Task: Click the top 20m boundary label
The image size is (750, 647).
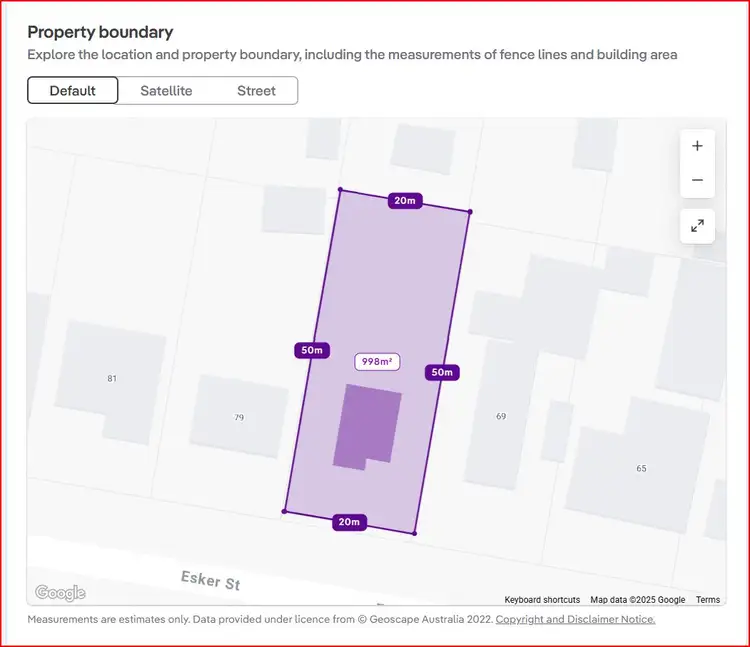Action: pyautogui.click(x=405, y=200)
